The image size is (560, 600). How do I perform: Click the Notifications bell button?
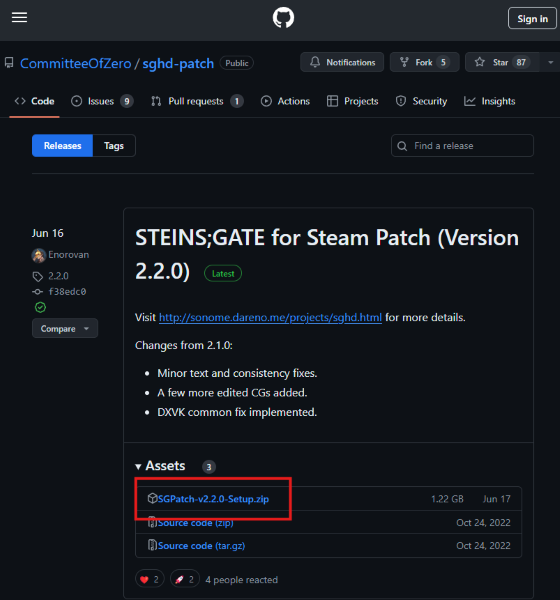click(x=342, y=62)
